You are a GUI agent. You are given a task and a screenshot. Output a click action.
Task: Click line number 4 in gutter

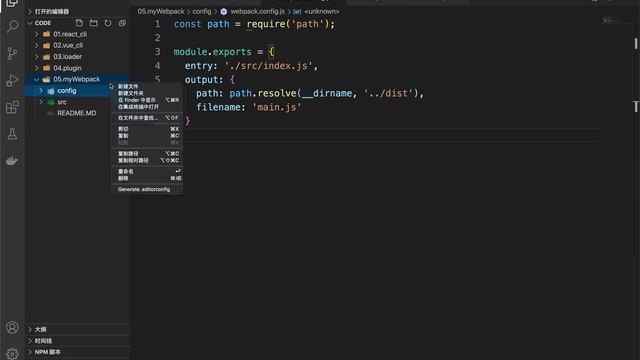[158, 65]
